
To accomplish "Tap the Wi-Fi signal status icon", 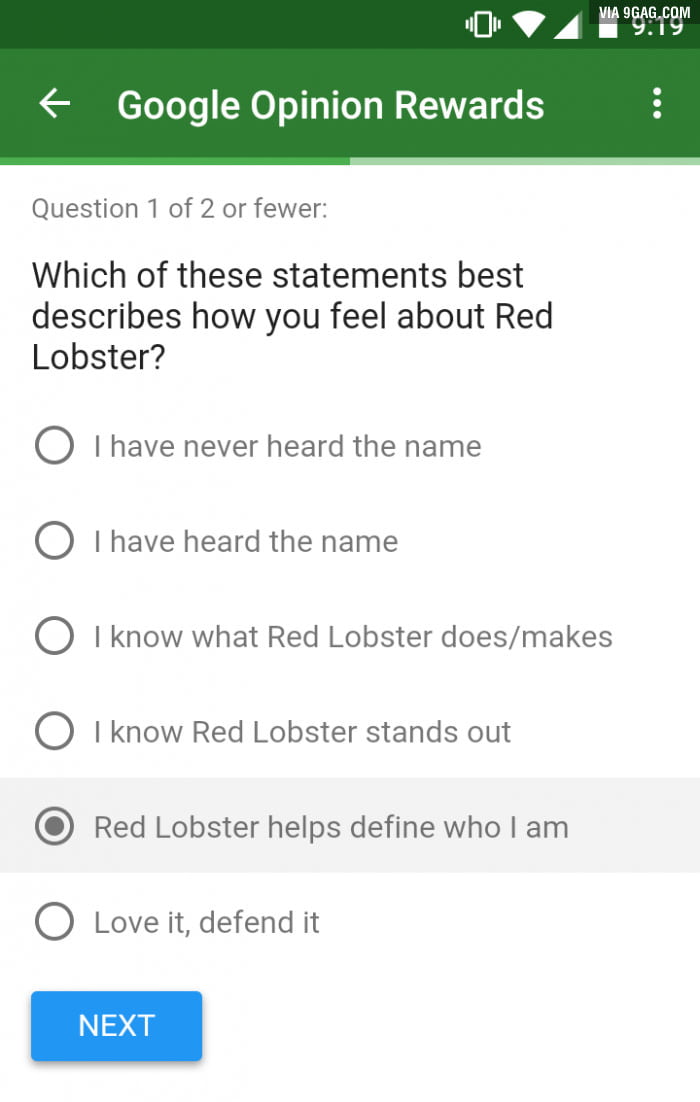I will (526, 25).
